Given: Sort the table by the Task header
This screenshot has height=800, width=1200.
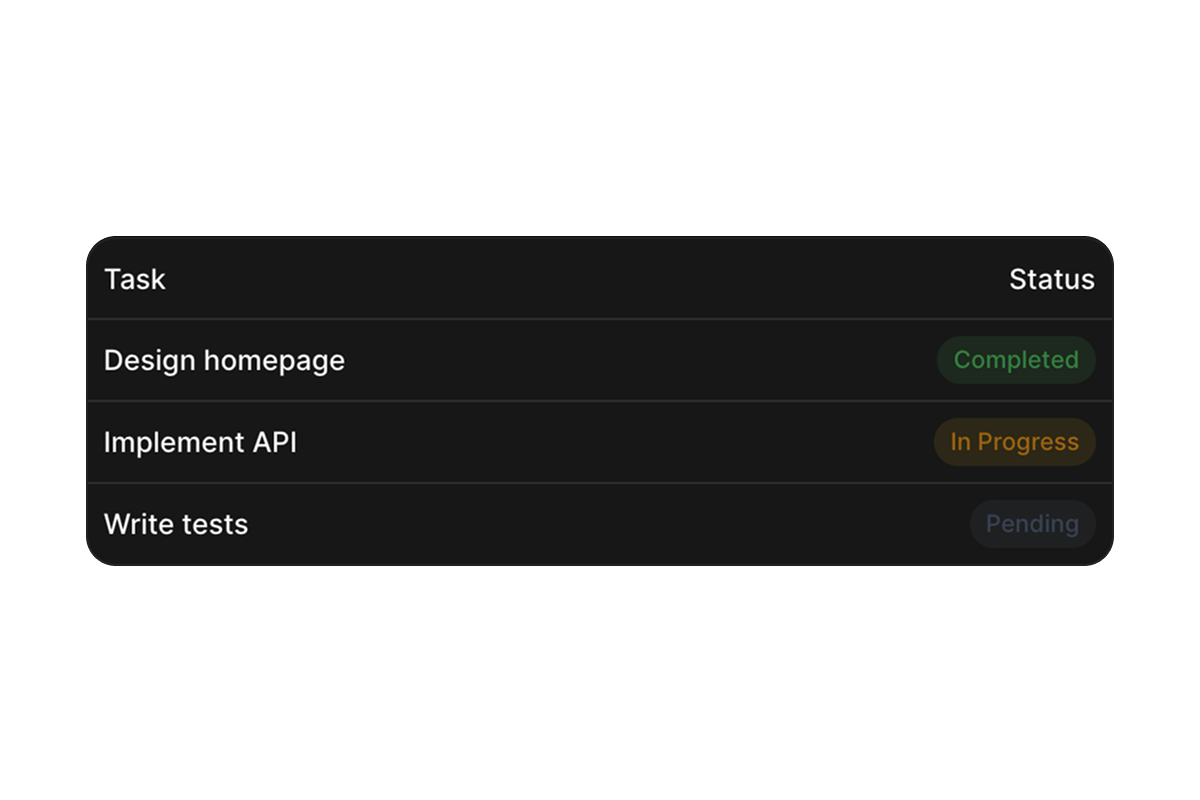Looking at the screenshot, I should (135, 279).
